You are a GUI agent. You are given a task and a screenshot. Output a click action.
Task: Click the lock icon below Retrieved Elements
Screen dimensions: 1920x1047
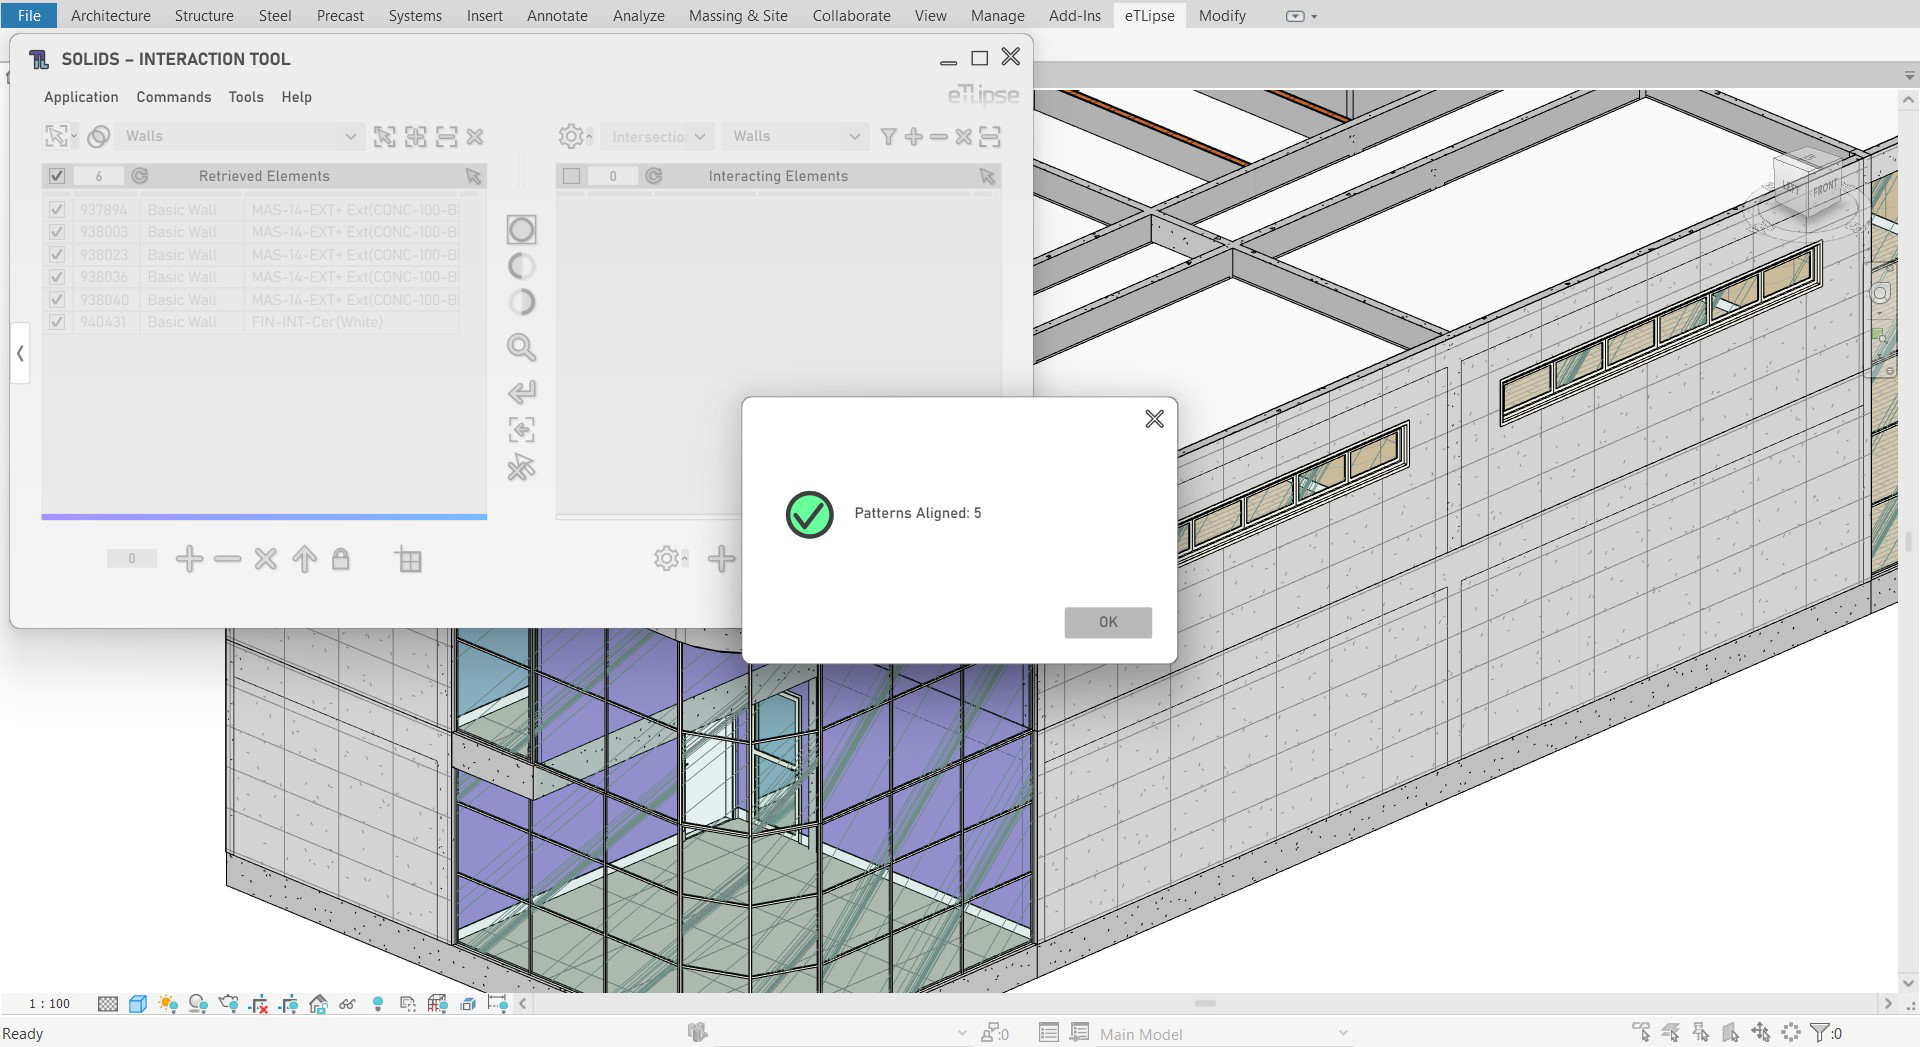[x=341, y=559]
